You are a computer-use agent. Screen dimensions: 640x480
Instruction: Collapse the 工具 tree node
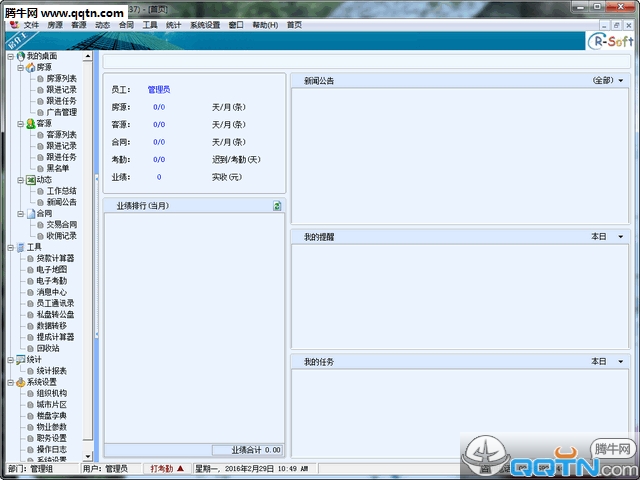pyautogui.click(x=10, y=247)
